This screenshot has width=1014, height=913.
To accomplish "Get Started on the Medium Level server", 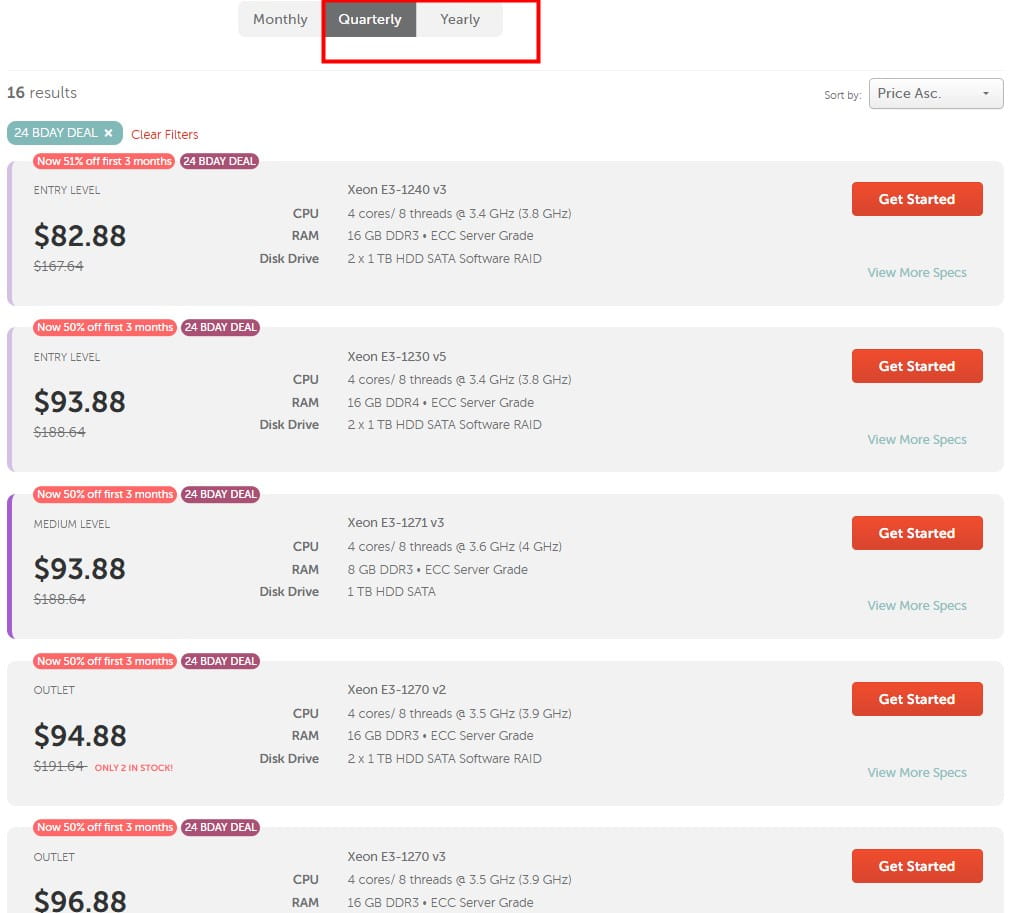I will click(916, 533).
